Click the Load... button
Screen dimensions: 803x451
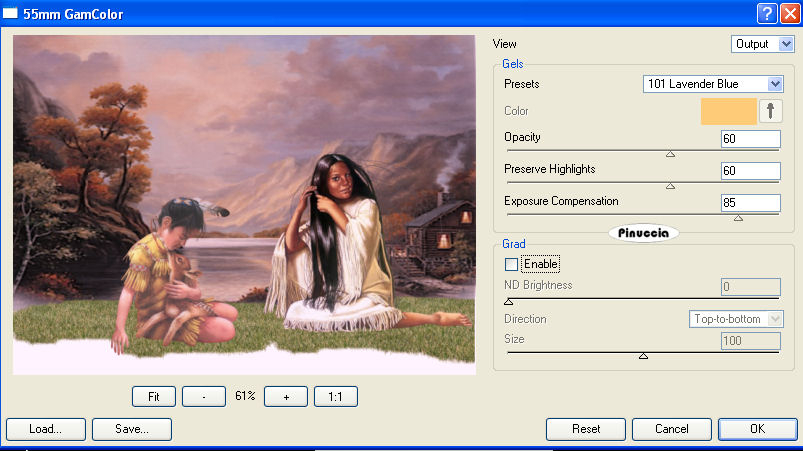pyautogui.click(x=46, y=429)
